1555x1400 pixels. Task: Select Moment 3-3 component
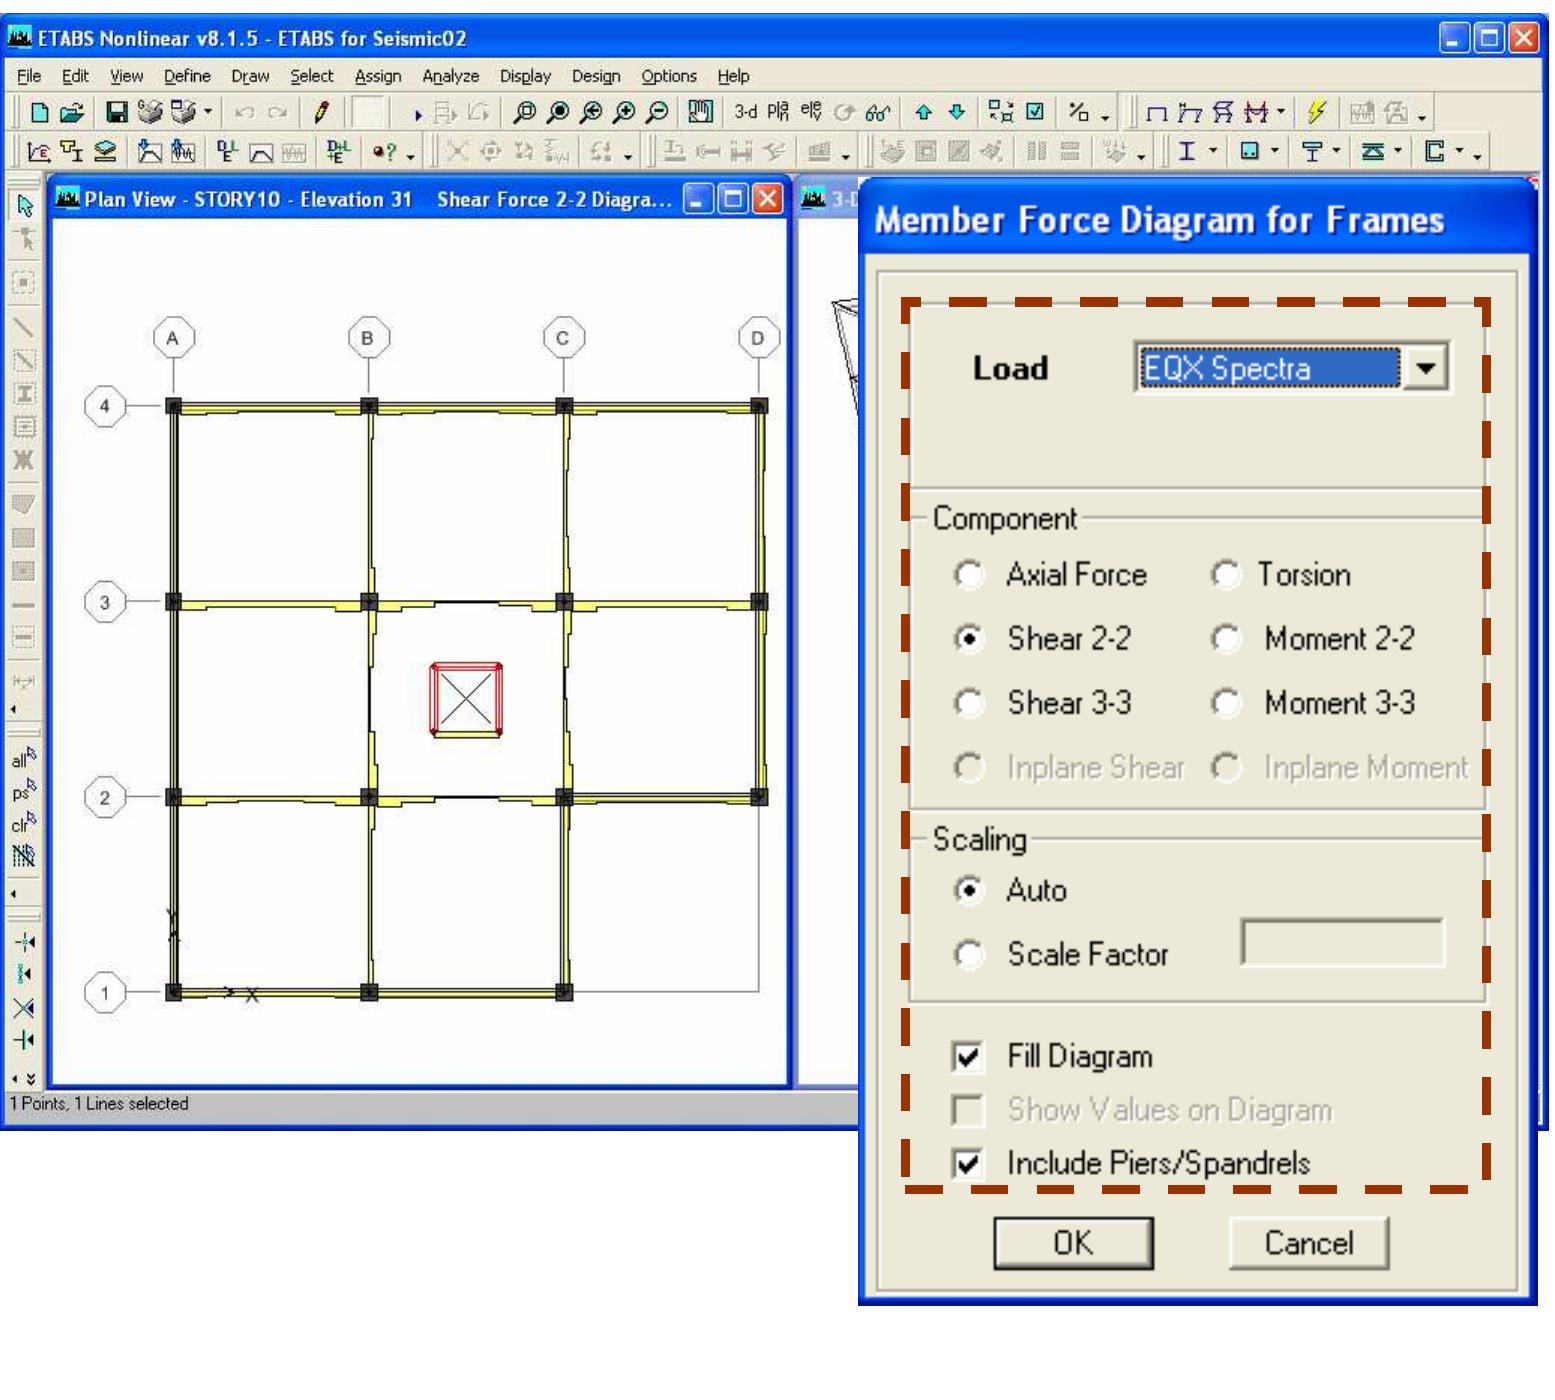[1226, 703]
